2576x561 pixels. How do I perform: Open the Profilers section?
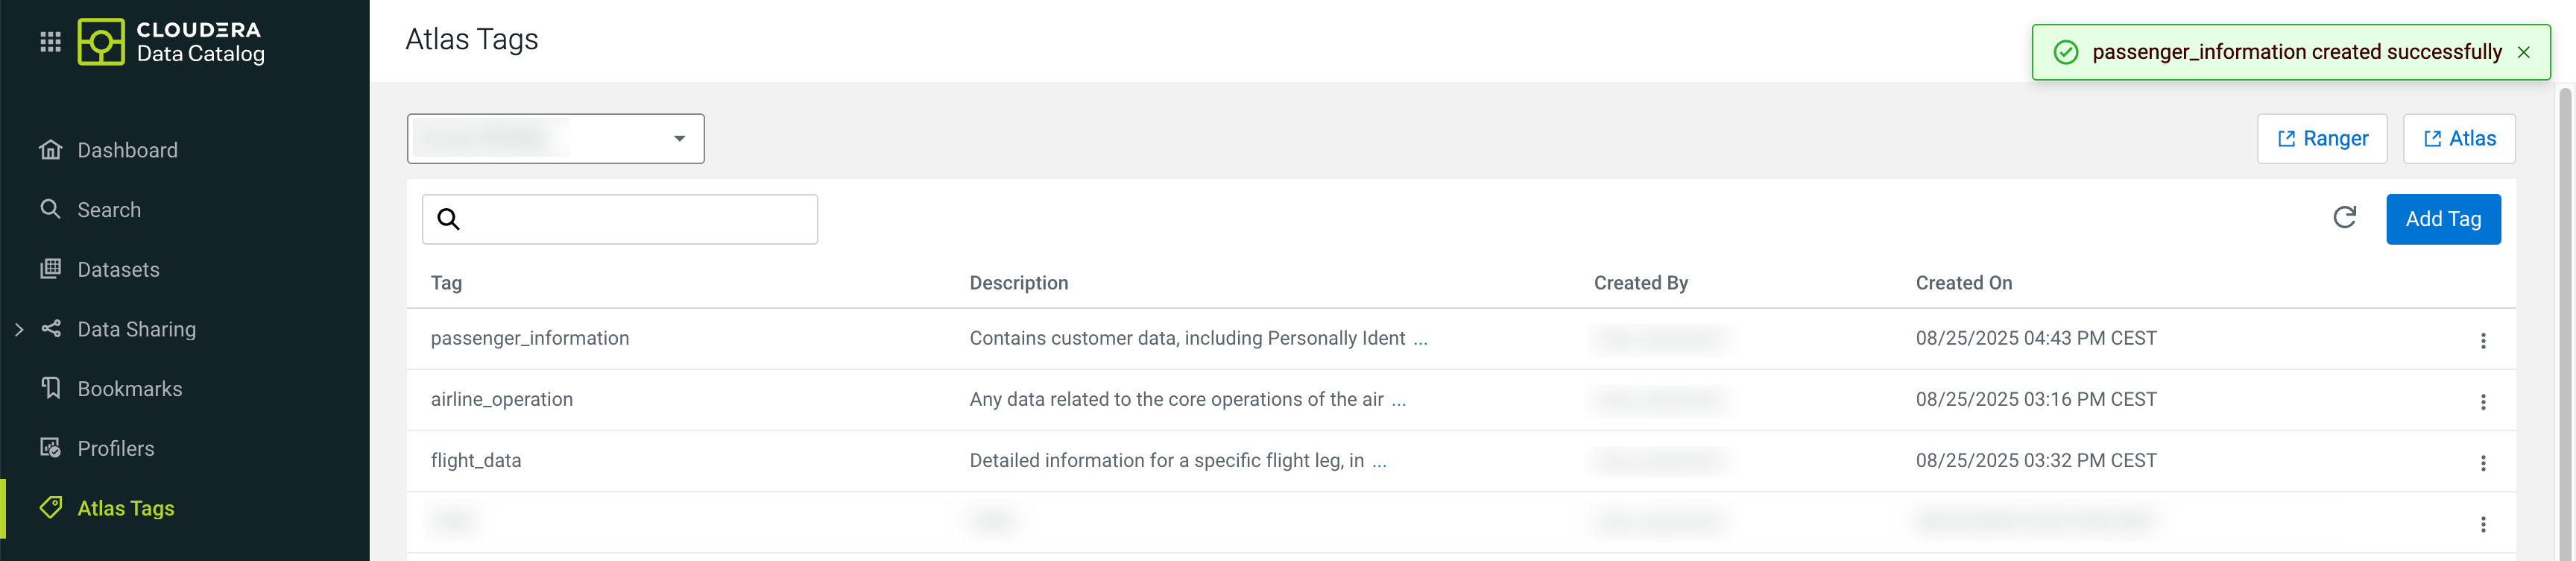pos(115,449)
